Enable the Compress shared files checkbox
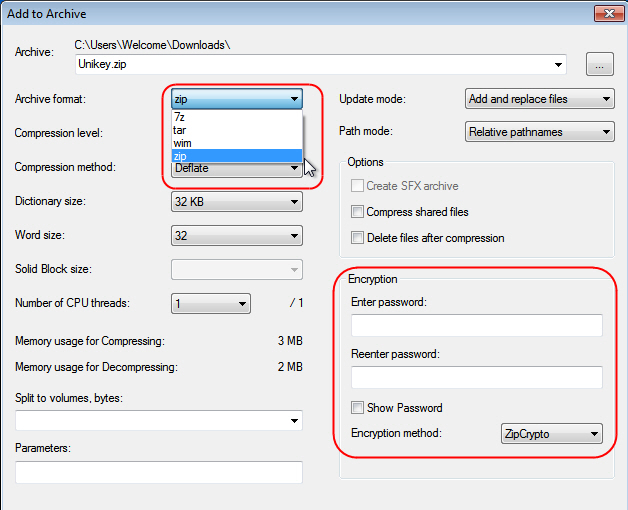Image resolution: width=628 pixels, height=510 pixels. (357, 212)
